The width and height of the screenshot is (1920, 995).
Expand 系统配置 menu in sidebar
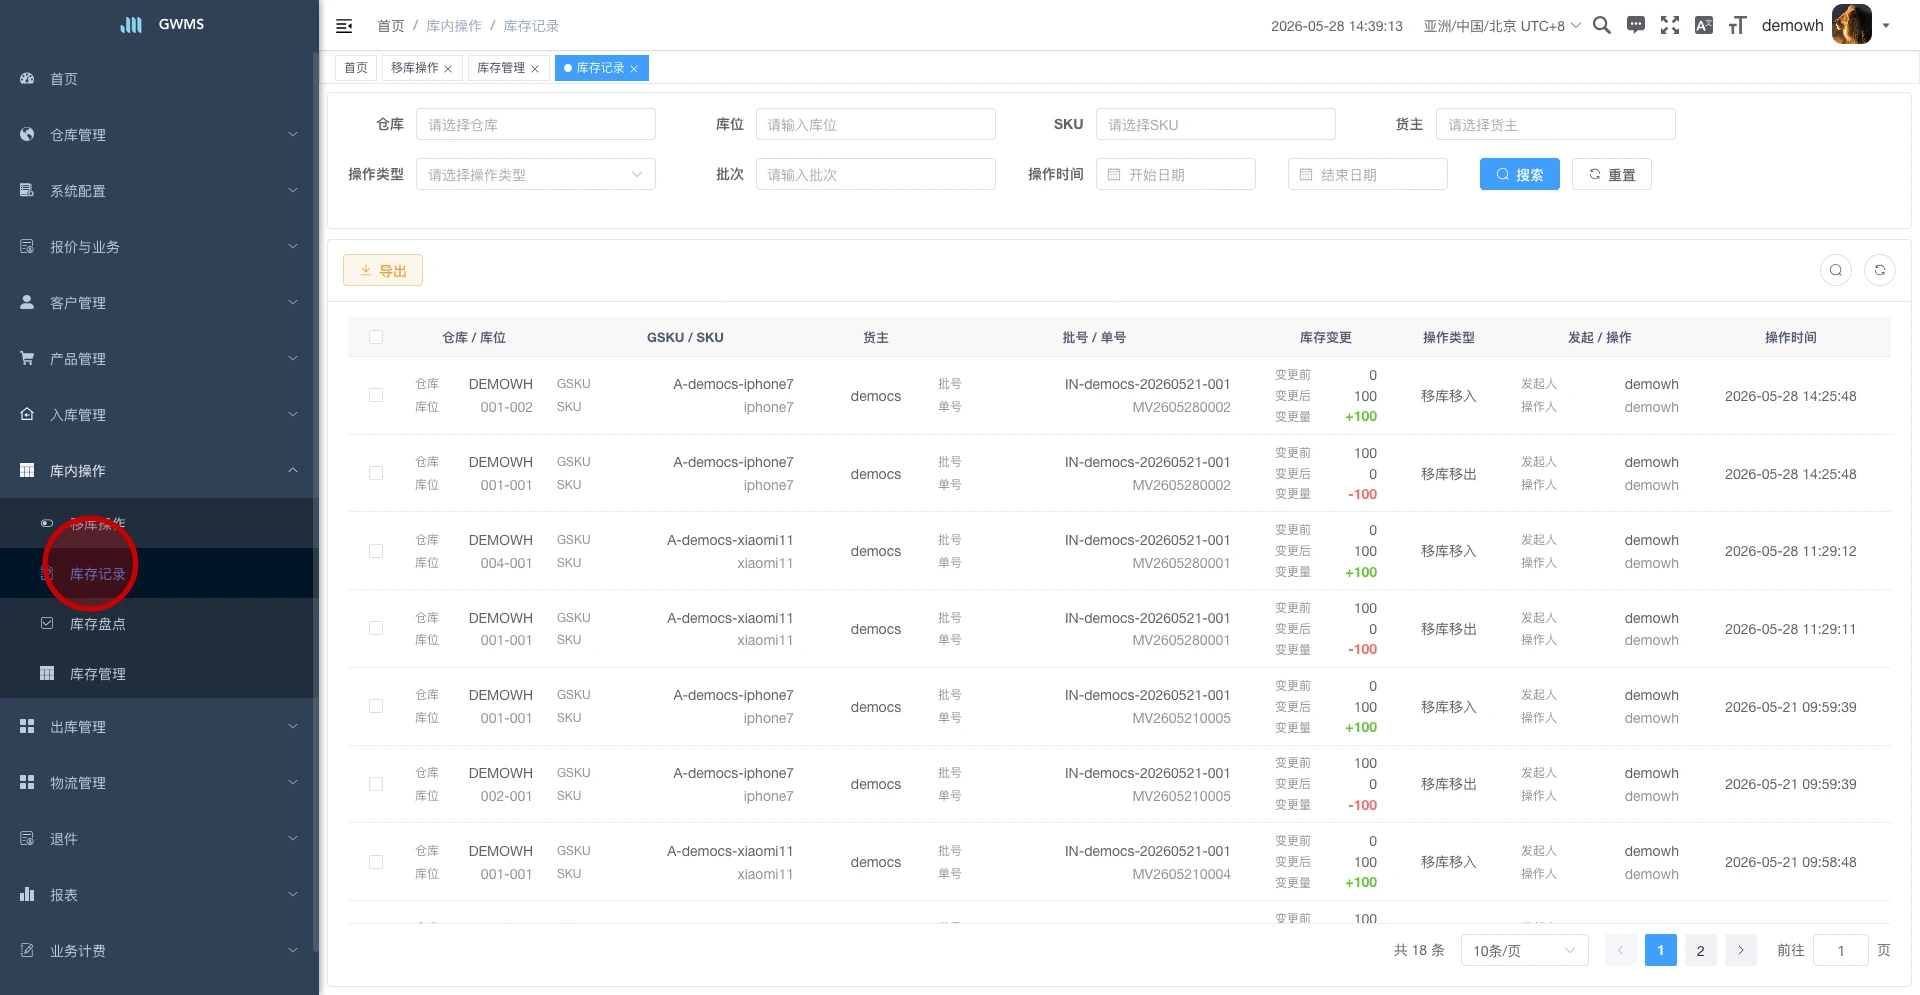tap(159, 190)
